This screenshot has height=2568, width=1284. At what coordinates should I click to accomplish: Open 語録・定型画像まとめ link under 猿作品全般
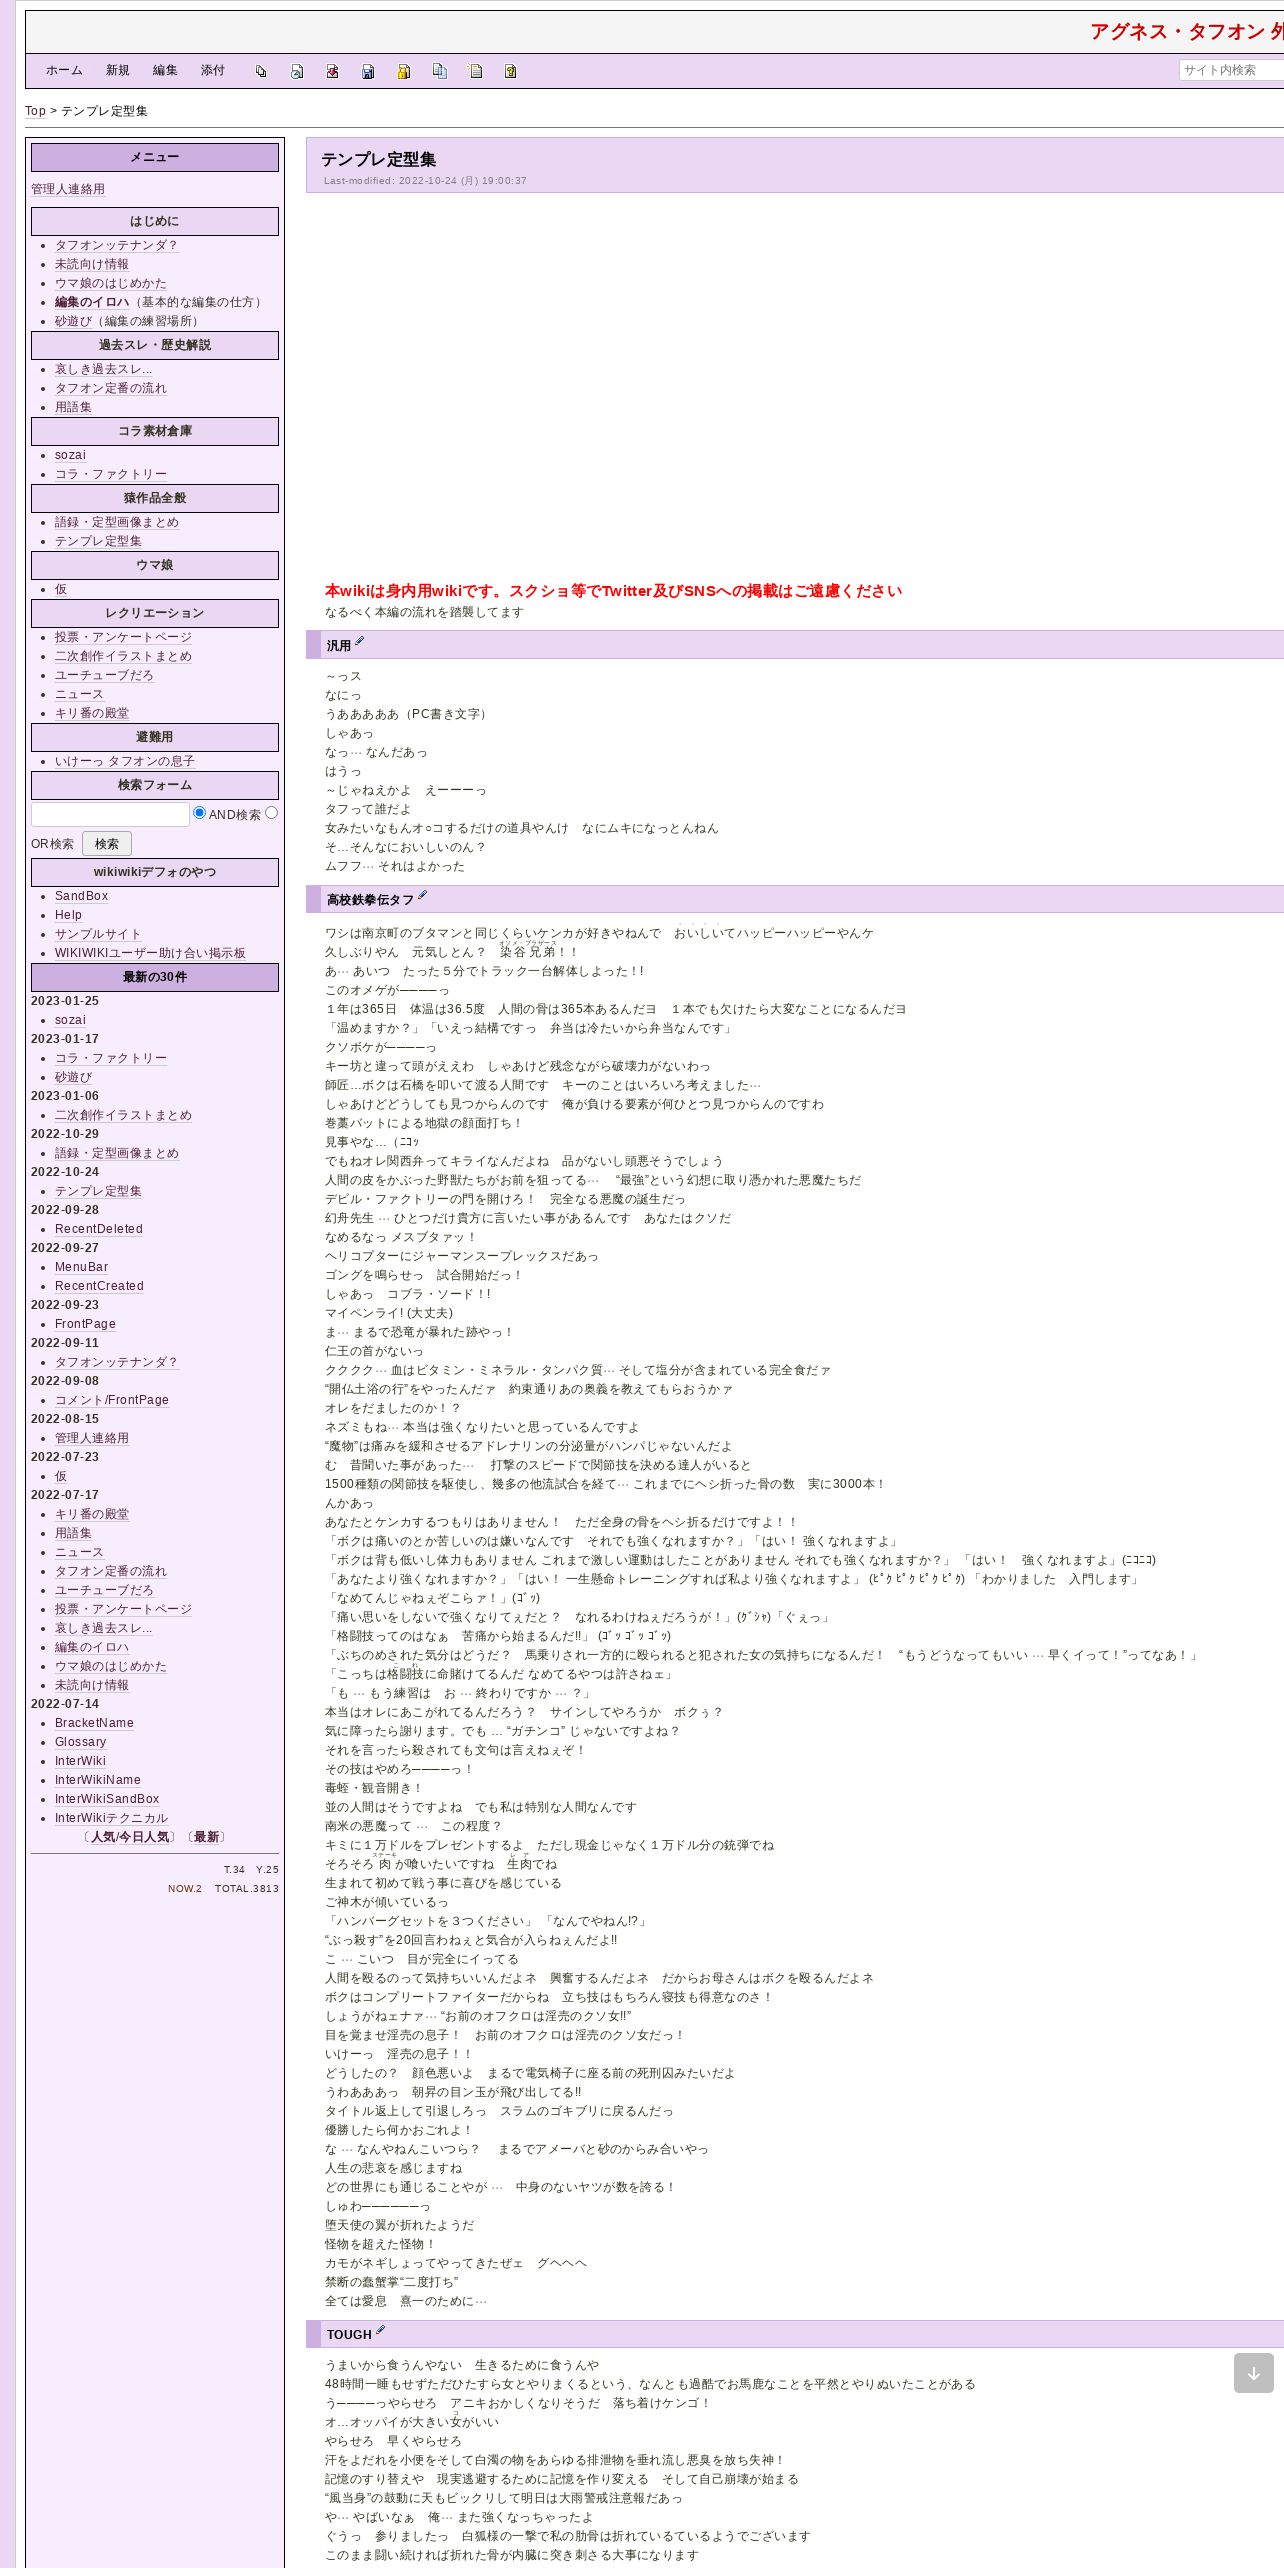[117, 522]
